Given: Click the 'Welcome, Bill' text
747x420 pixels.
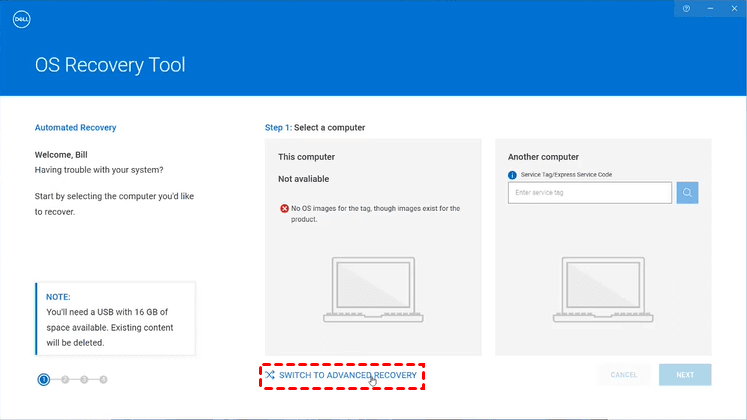Looking at the screenshot, I should [x=61, y=155].
